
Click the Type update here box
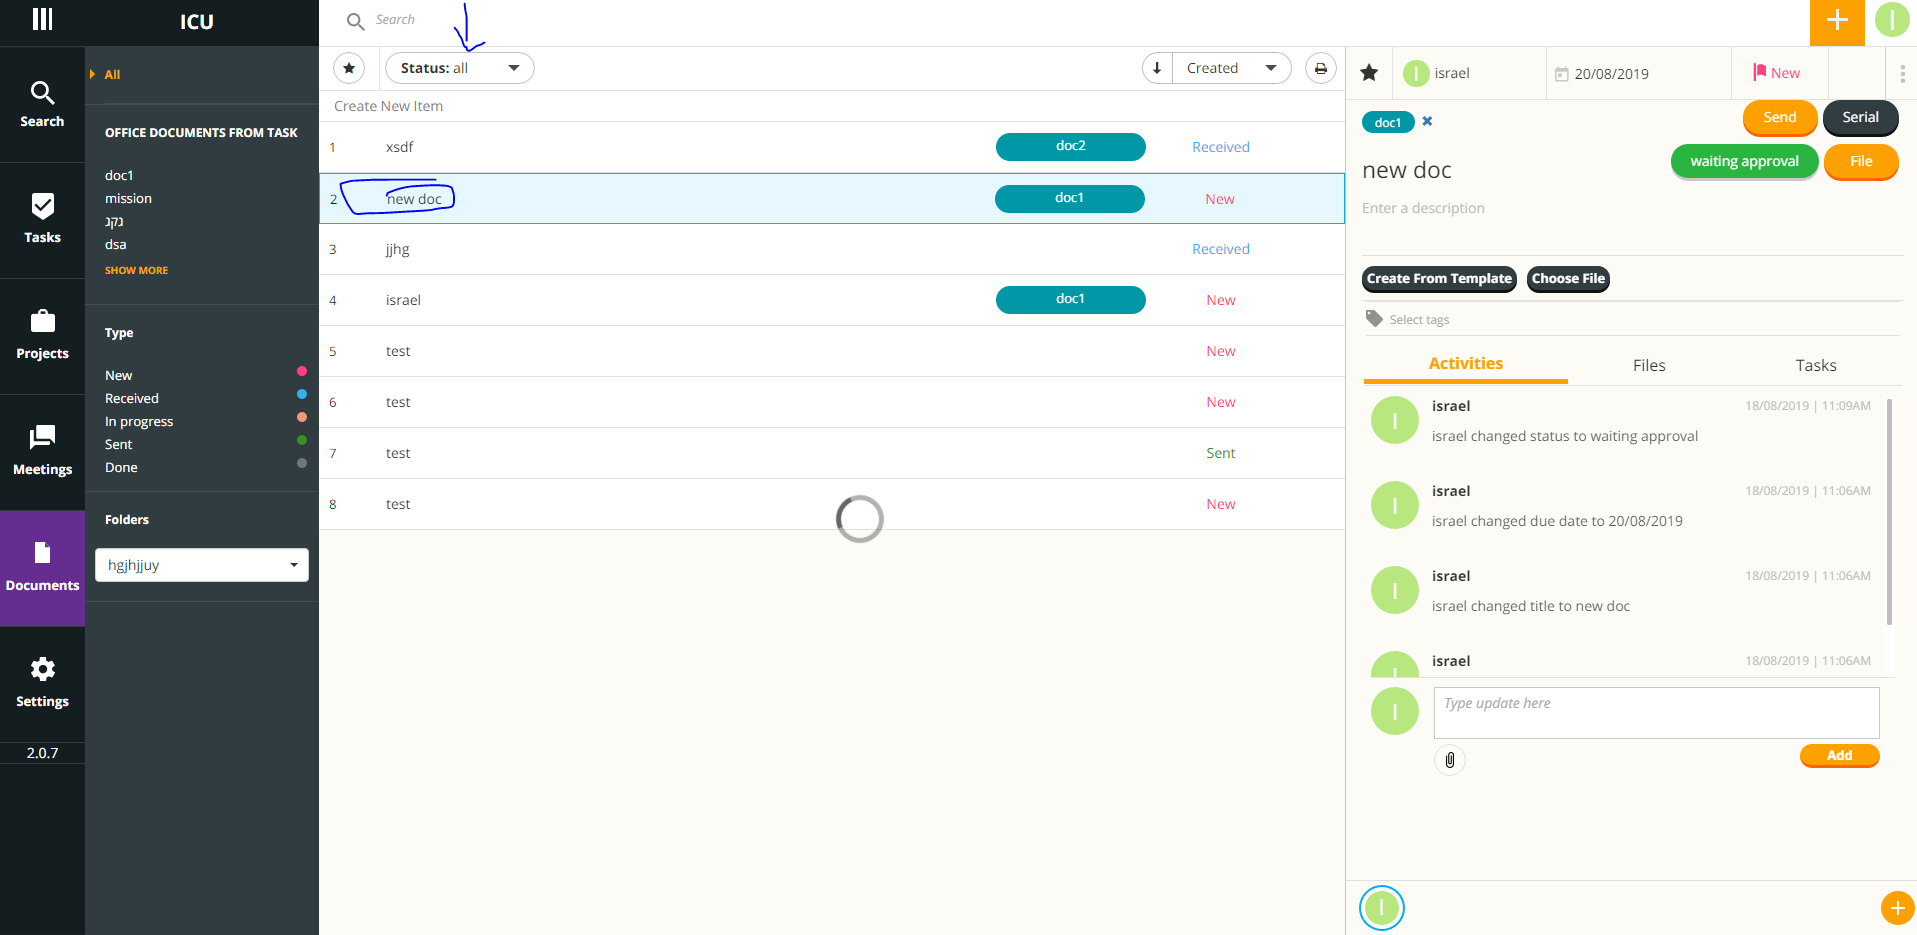(1656, 712)
